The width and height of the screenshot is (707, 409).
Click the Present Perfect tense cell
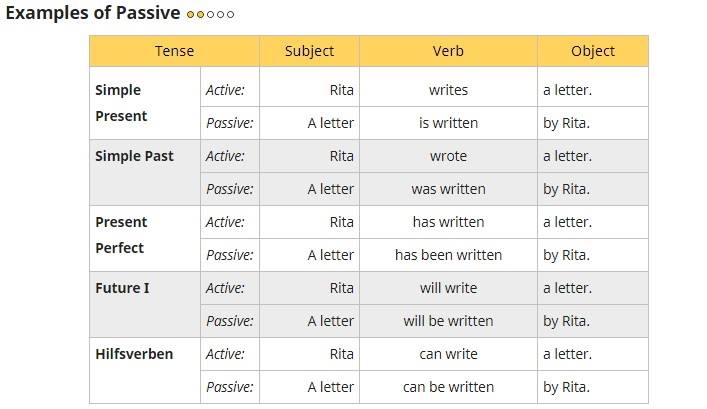145,239
